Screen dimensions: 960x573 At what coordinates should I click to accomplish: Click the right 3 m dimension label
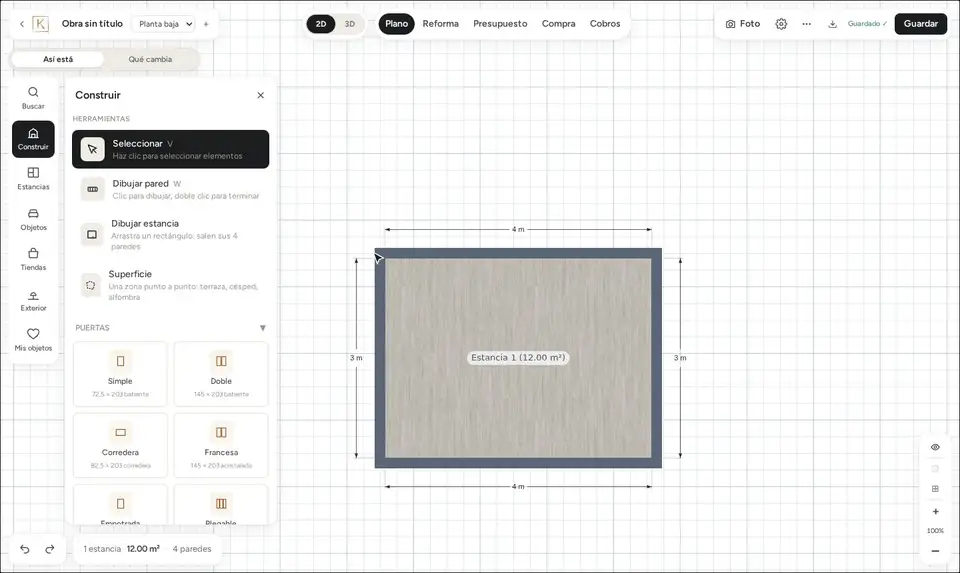tap(680, 358)
